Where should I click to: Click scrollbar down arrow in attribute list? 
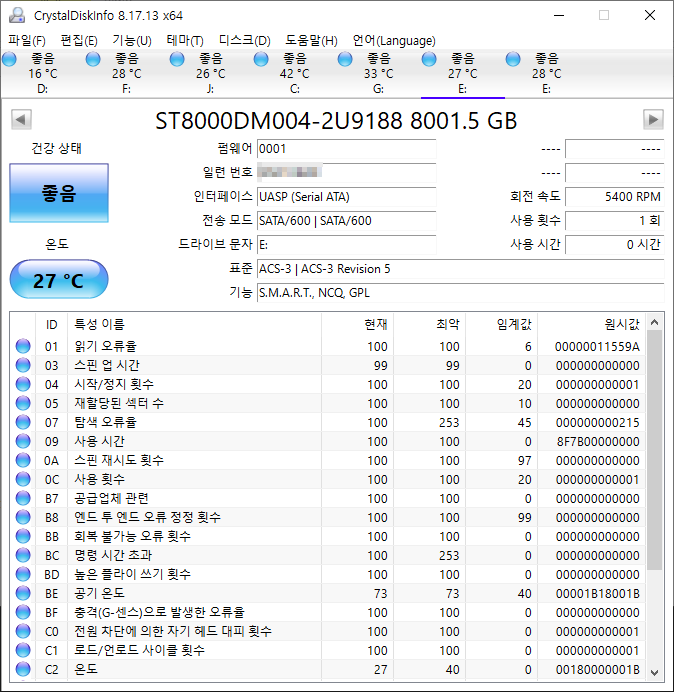tap(655, 673)
